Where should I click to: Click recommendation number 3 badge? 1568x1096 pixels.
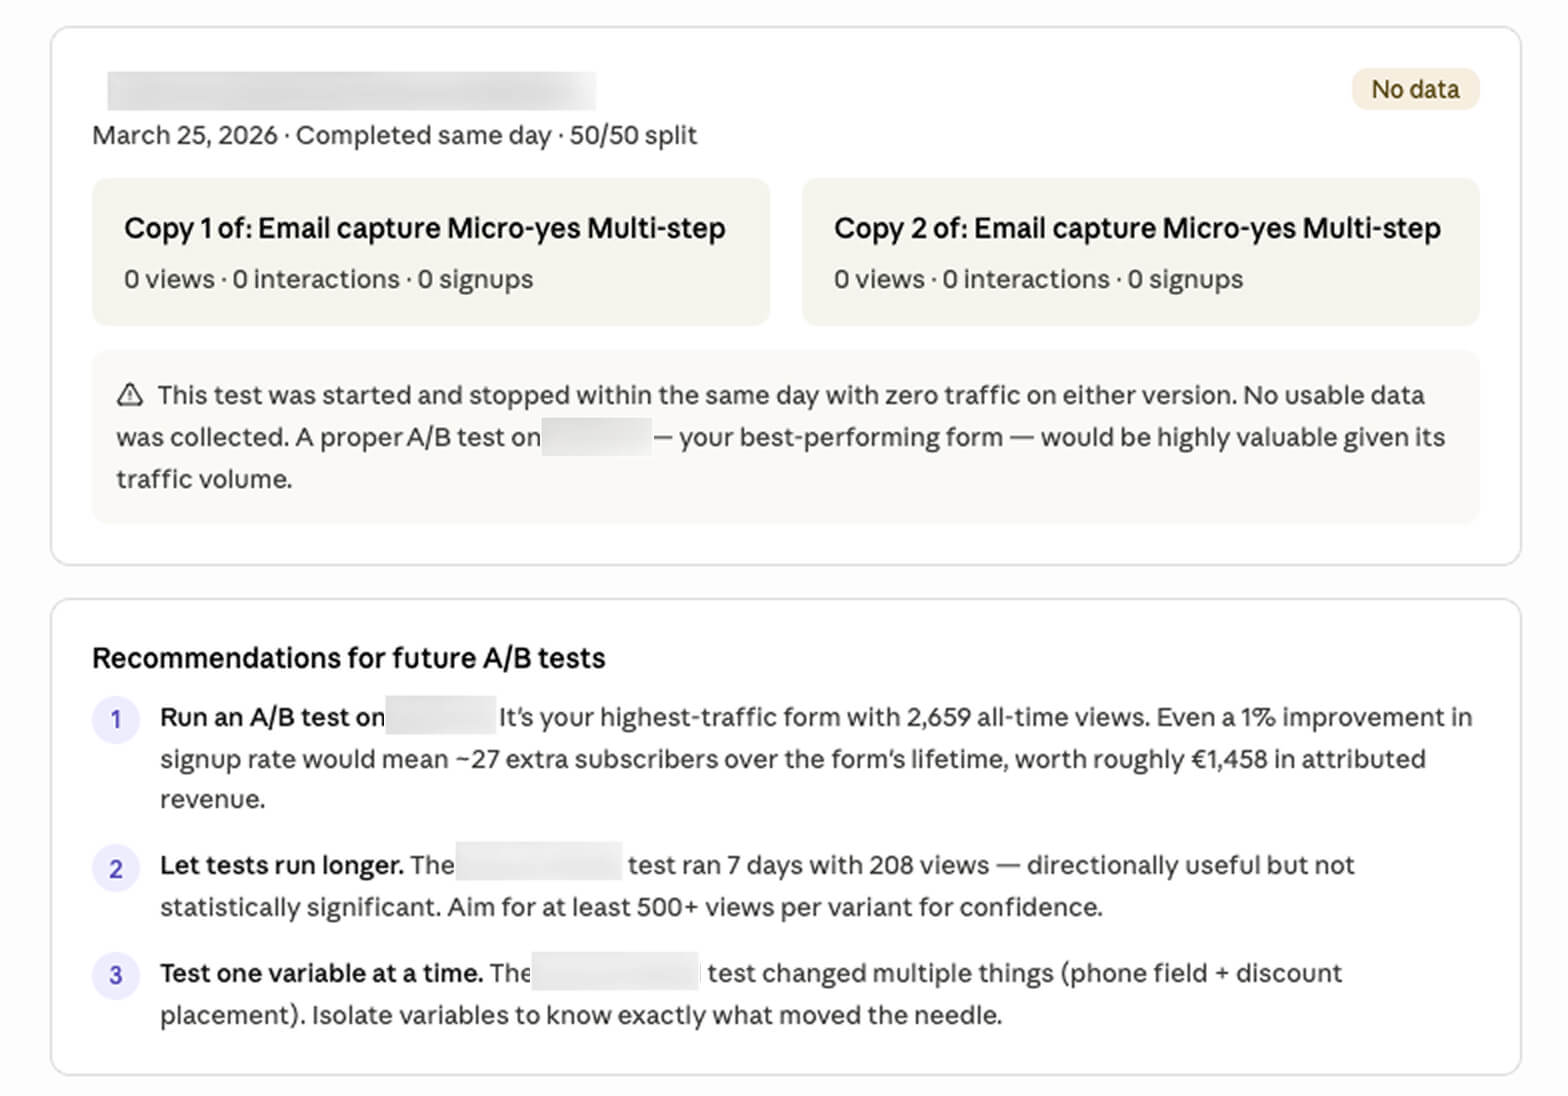coord(116,975)
